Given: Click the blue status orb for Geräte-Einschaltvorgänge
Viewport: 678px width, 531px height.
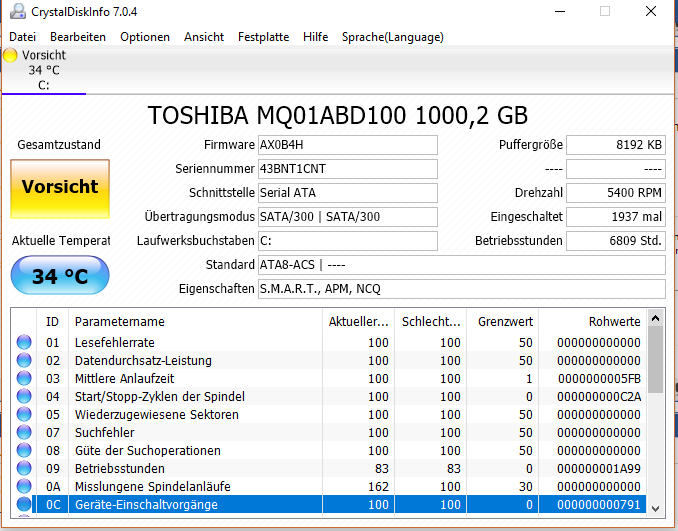Looking at the screenshot, I should coord(24,504).
